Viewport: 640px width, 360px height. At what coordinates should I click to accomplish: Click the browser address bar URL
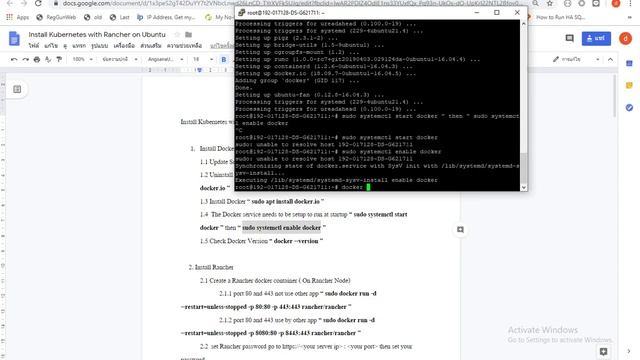[292, 3]
